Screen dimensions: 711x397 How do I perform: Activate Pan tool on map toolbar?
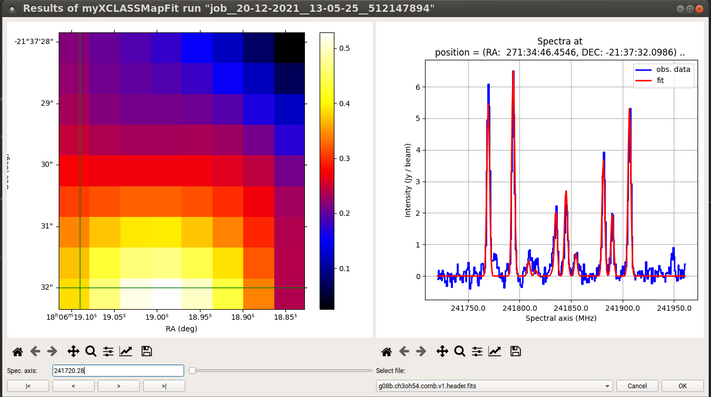point(73,351)
